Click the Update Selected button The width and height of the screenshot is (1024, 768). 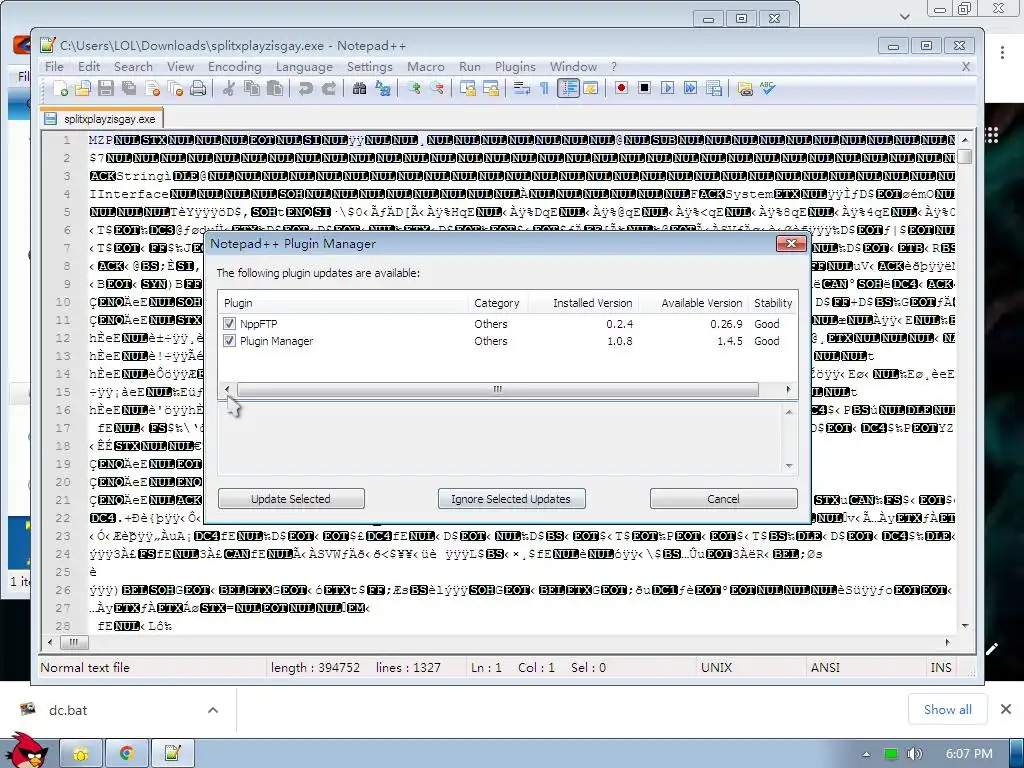(291, 498)
